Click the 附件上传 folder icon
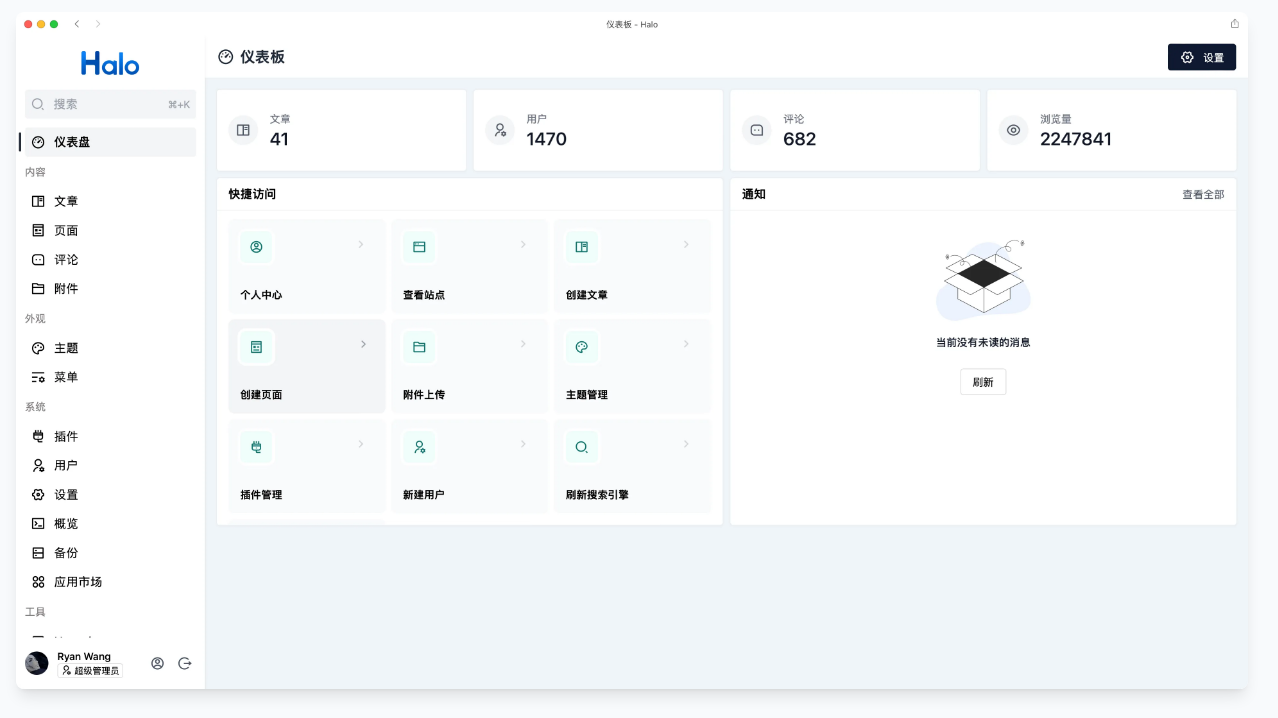 (419, 347)
